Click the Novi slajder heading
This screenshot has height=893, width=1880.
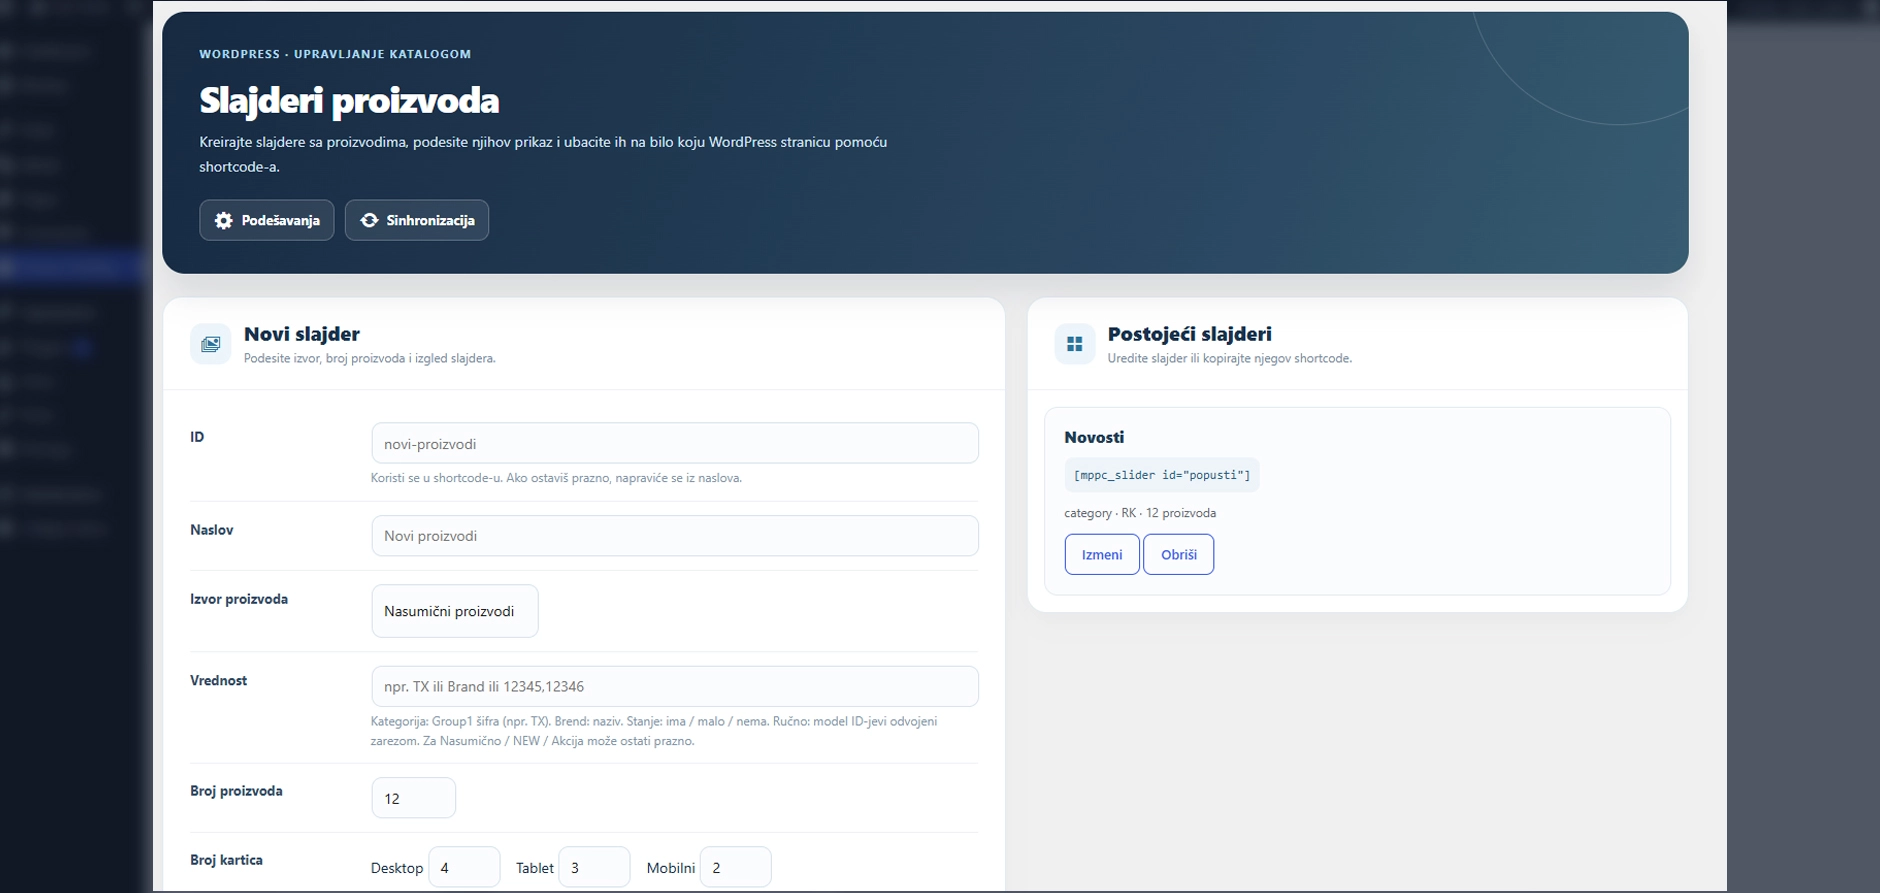(302, 334)
